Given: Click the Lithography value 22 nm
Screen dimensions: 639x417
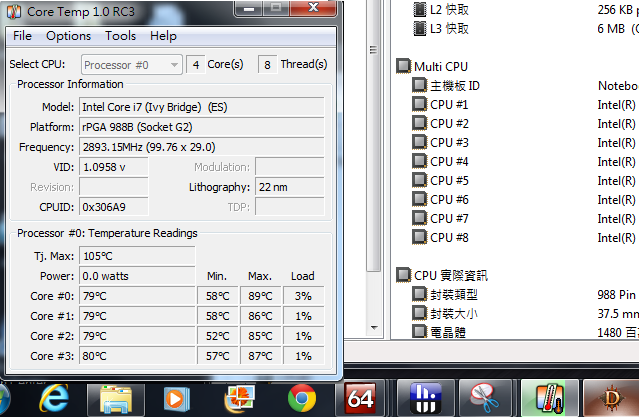Looking at the screenshot, I should pos(290,187).
